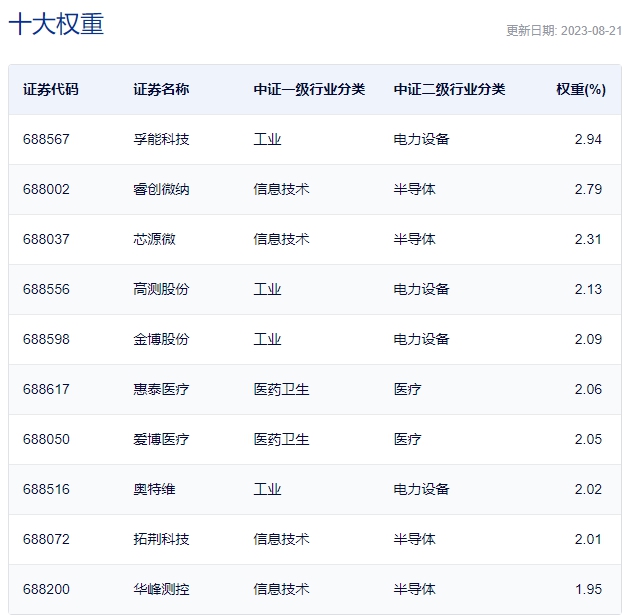Select the name 孚能科技

click(x=161, y=139)
